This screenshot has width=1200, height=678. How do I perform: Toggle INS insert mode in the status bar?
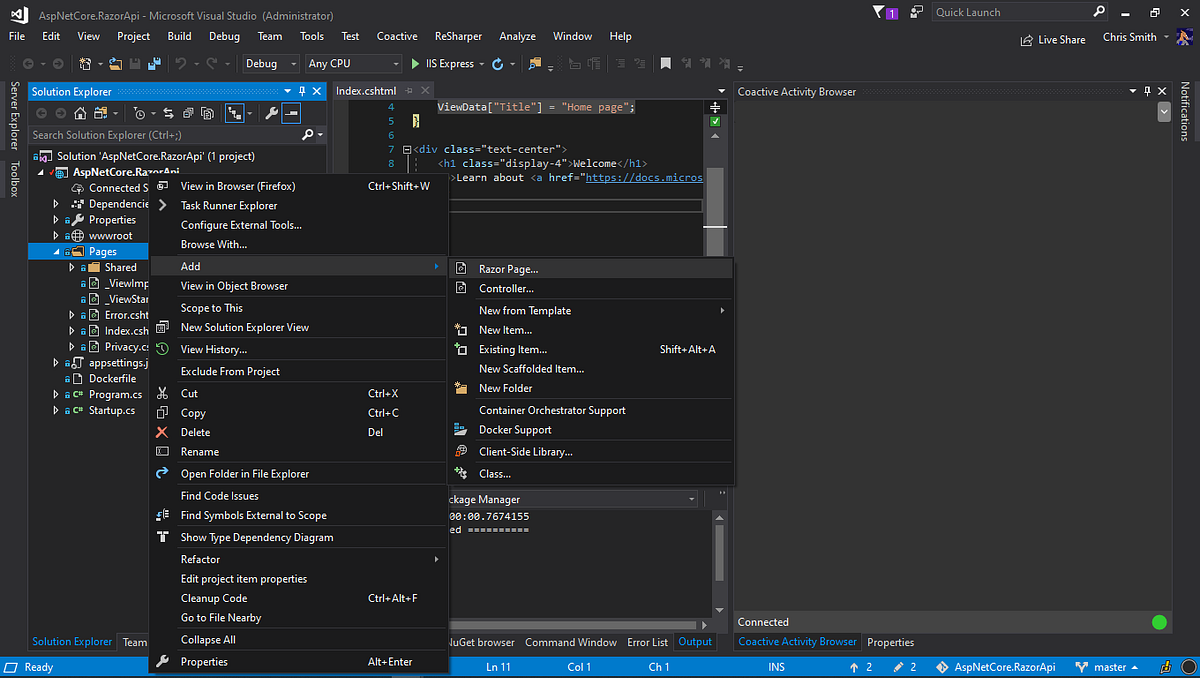(776, 666)
